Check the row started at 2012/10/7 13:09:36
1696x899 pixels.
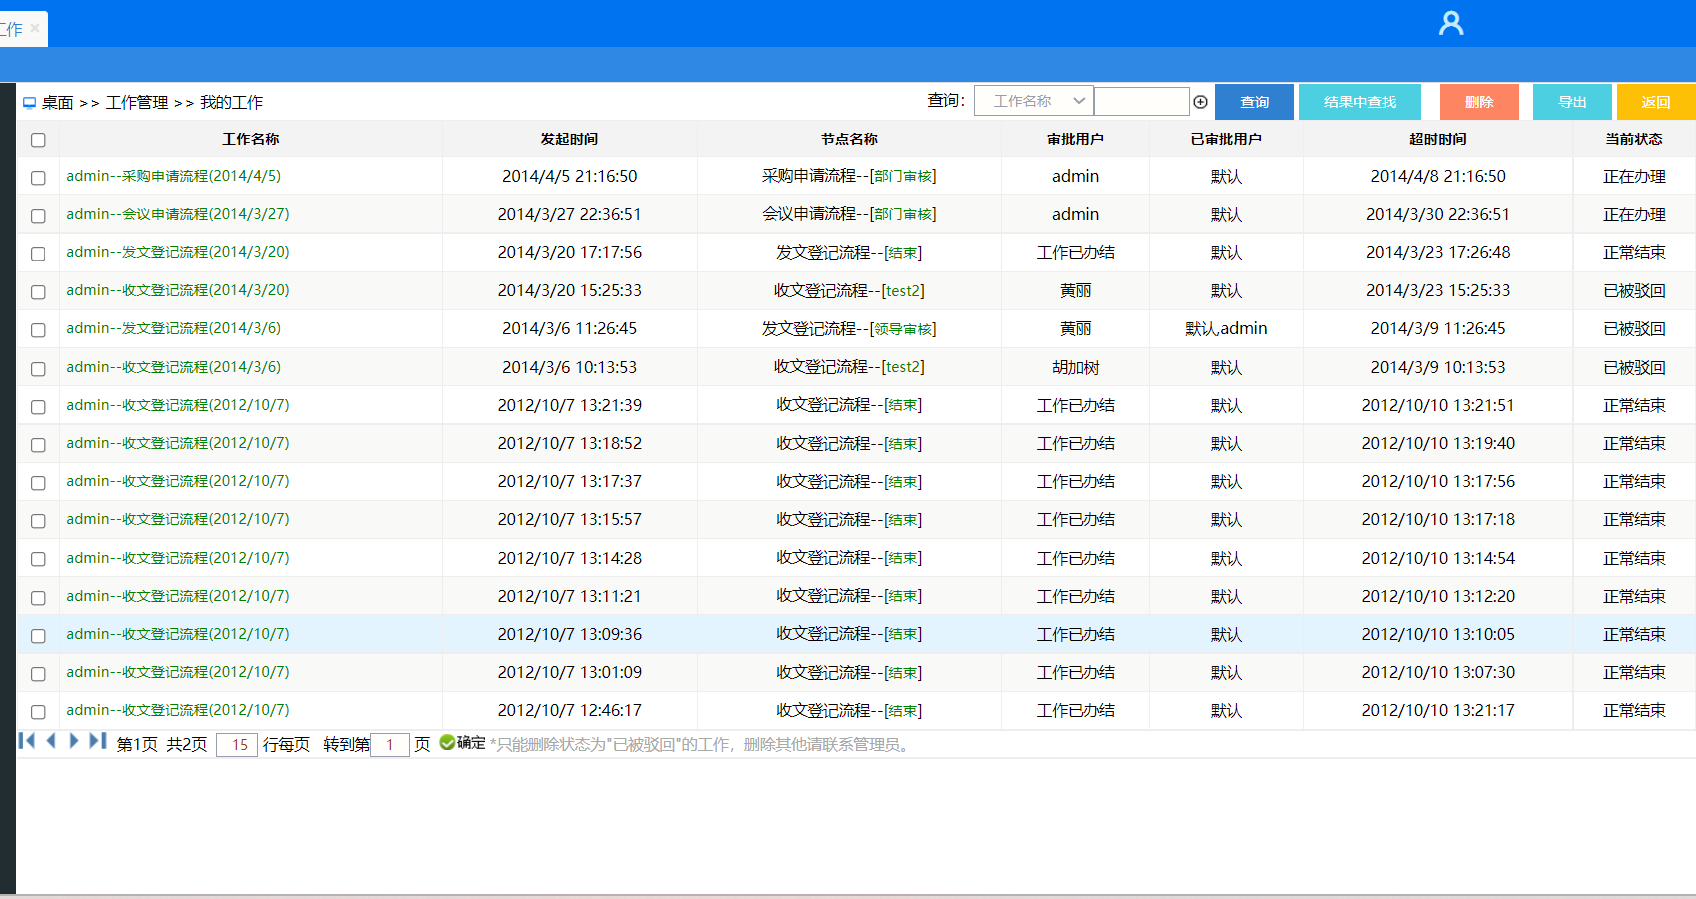pyautogui.click(x=38, y=636)
